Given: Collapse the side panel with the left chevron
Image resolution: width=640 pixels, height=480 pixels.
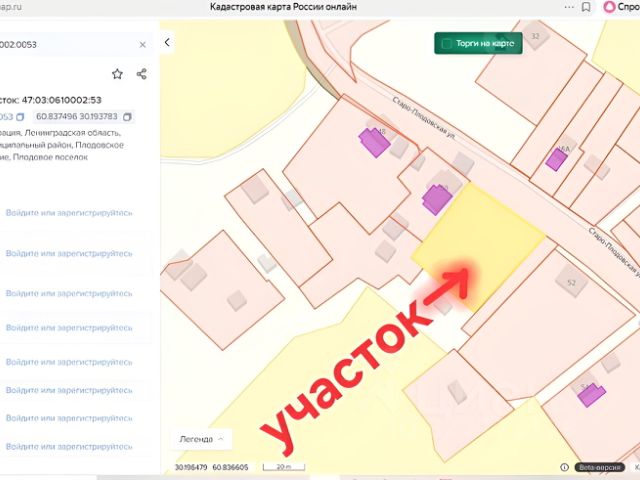Looking at the screenshot, I should click(167, 42).
